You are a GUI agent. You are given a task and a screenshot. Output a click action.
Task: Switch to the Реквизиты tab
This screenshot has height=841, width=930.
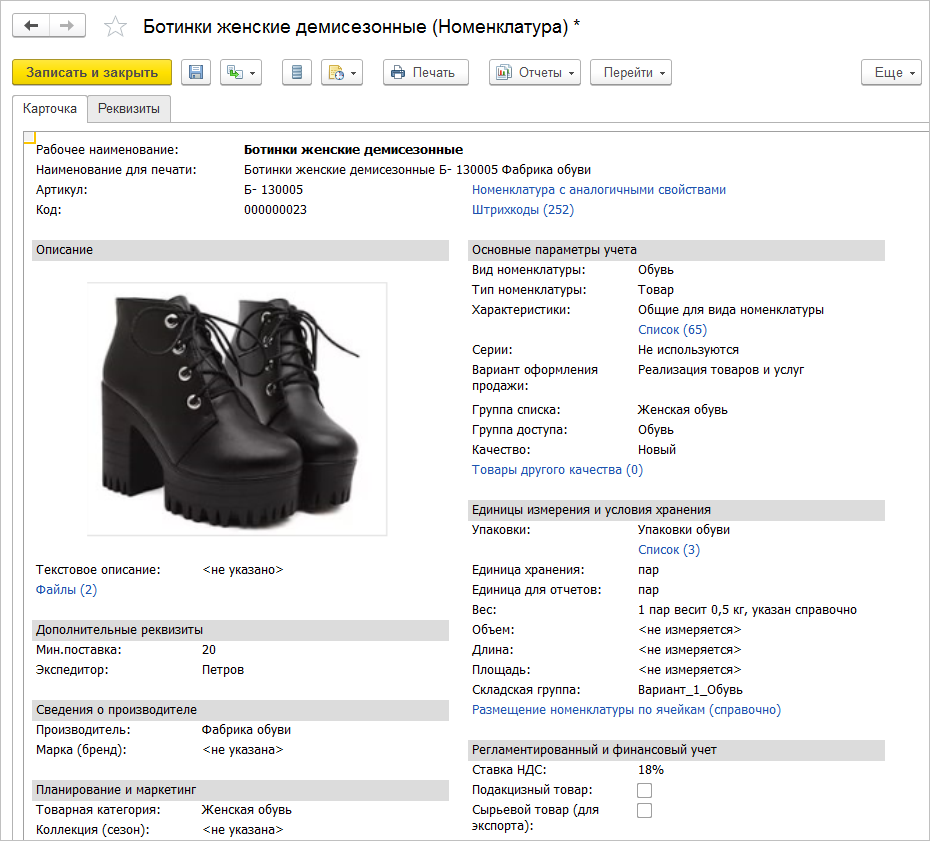tap(129, 108)
